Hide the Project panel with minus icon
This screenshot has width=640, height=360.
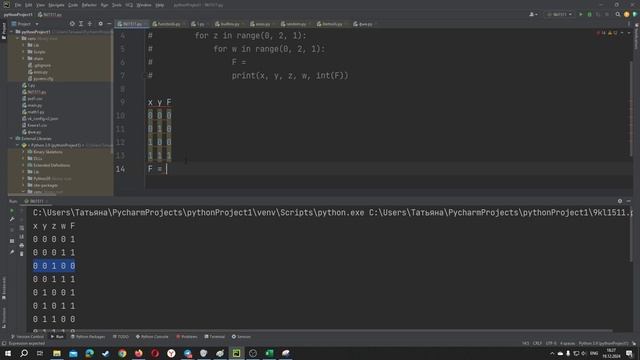(109, 24)
